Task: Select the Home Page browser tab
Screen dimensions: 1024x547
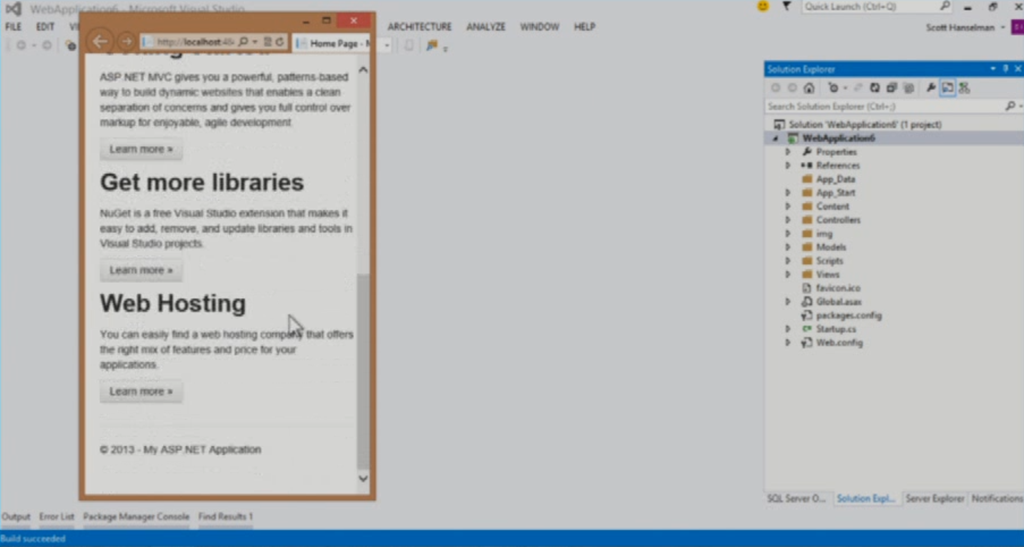Action: (332, 44)
